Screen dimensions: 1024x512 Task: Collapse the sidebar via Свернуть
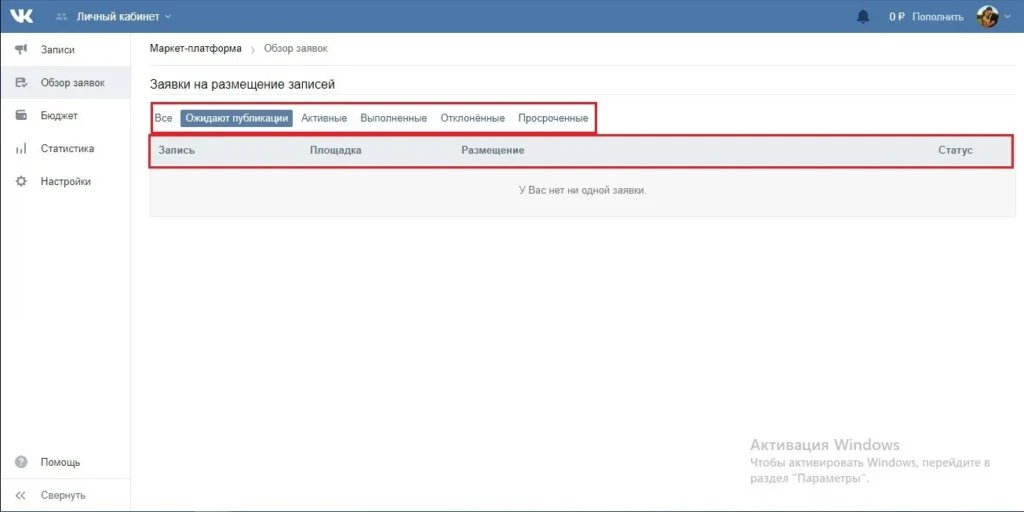(65, 495)
